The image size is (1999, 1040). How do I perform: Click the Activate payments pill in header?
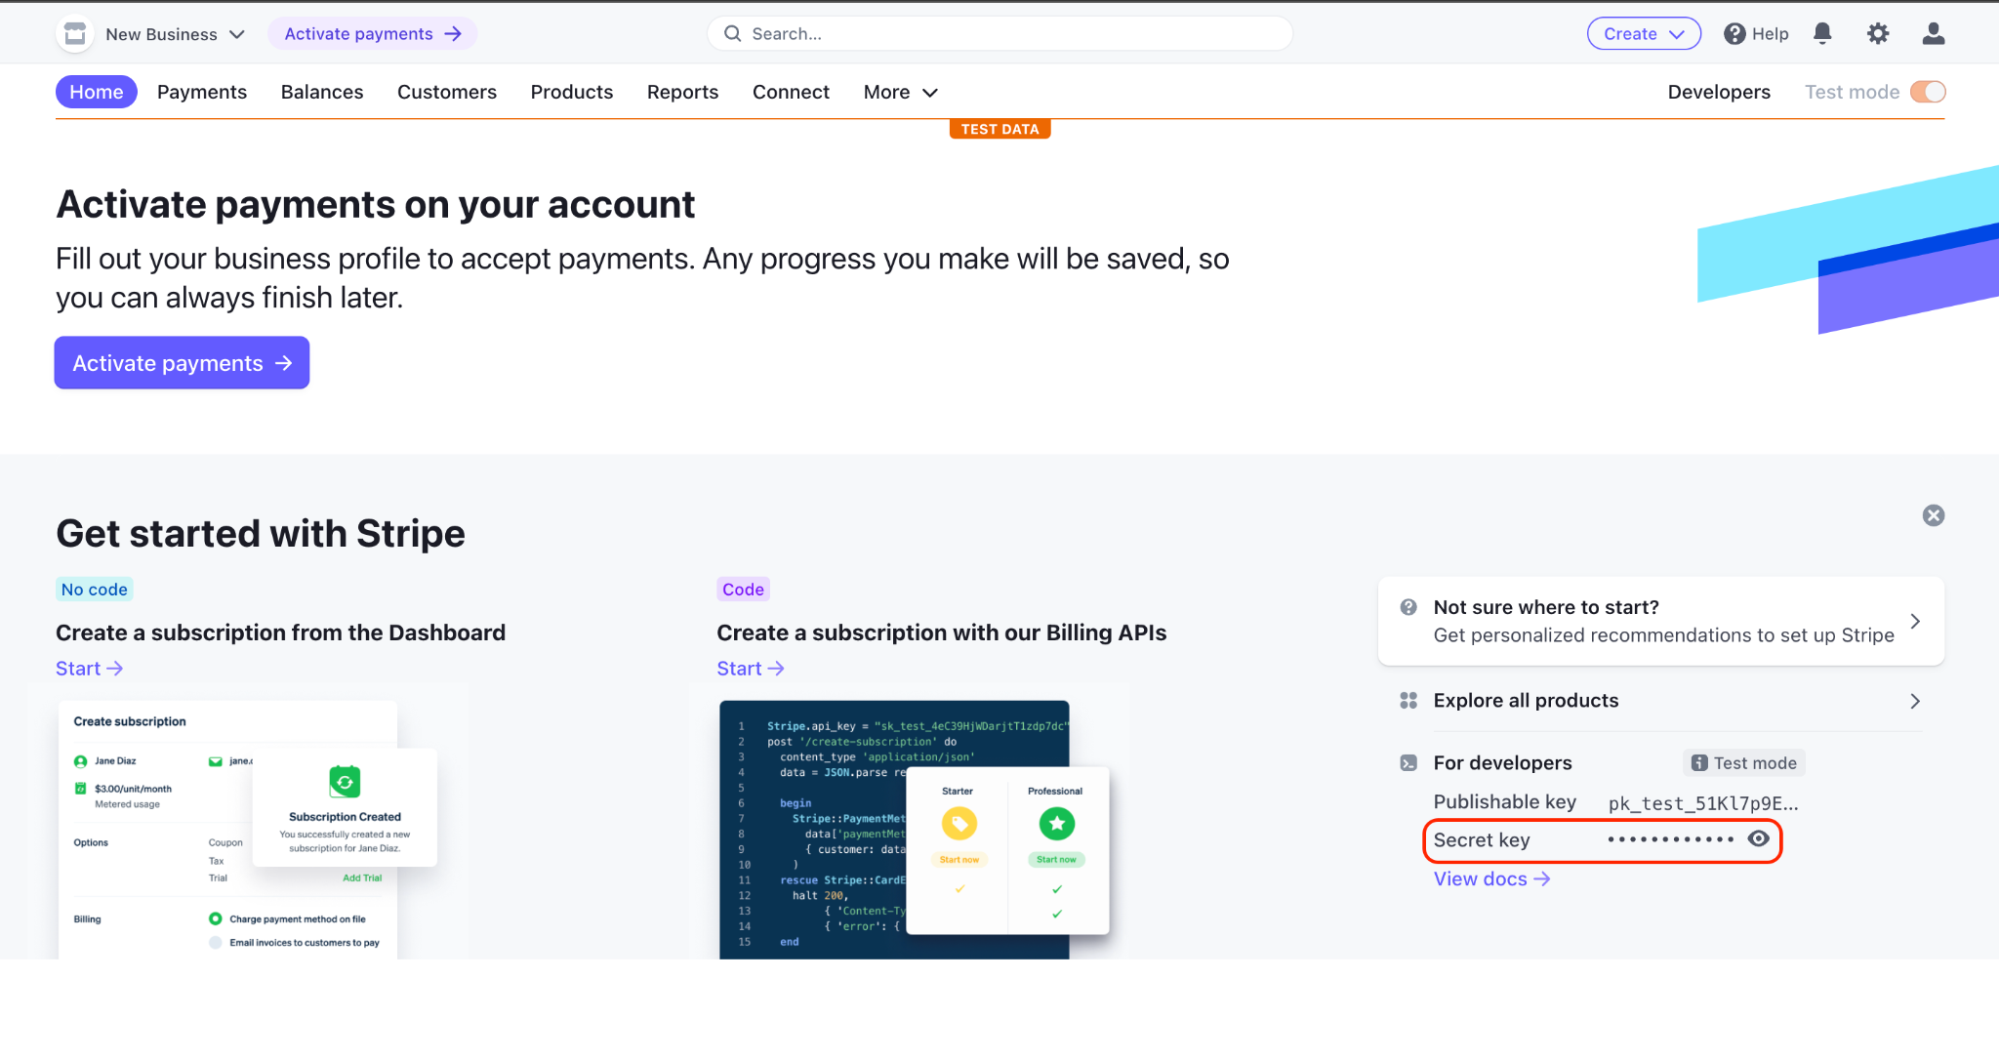372,34
